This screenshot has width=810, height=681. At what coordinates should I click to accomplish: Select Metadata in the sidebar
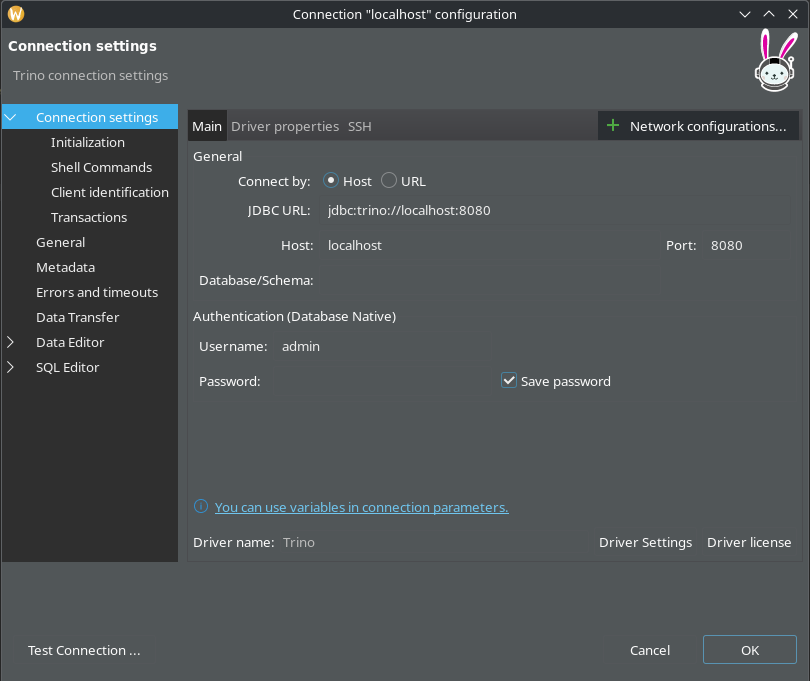(65, 267)
